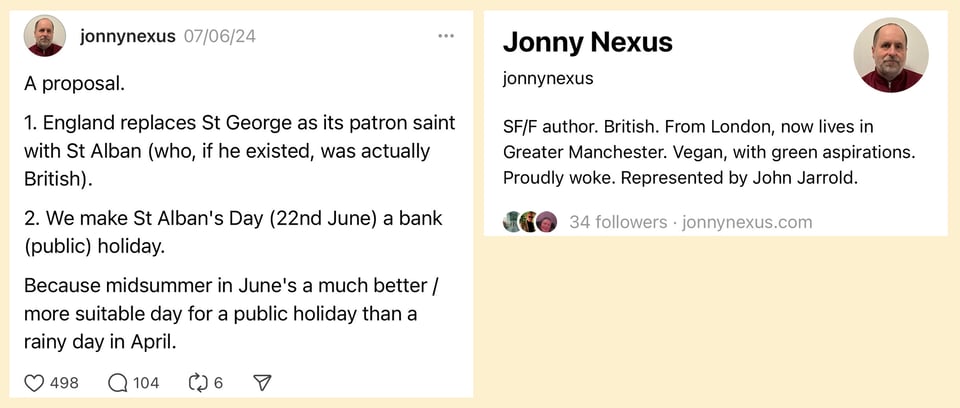Like the post with the heart icon

point(34,382)
